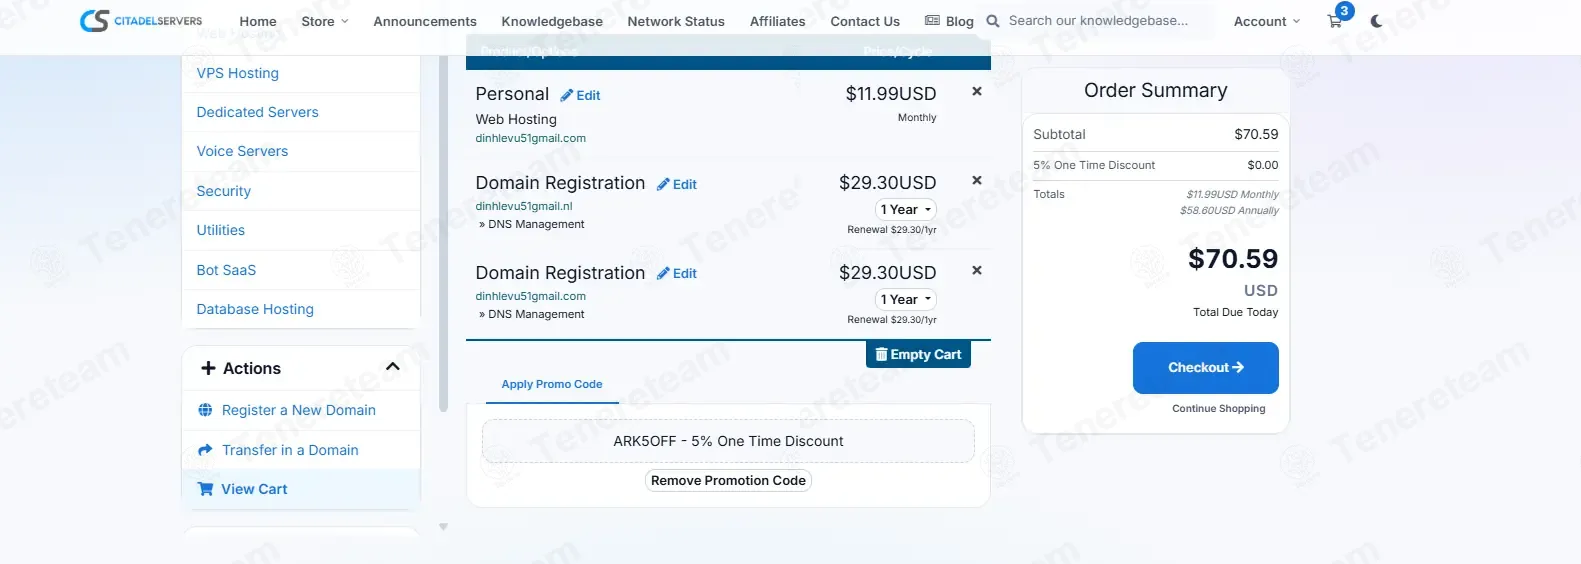
Task: Open the Network Status menu item
Action: [676, 21]
